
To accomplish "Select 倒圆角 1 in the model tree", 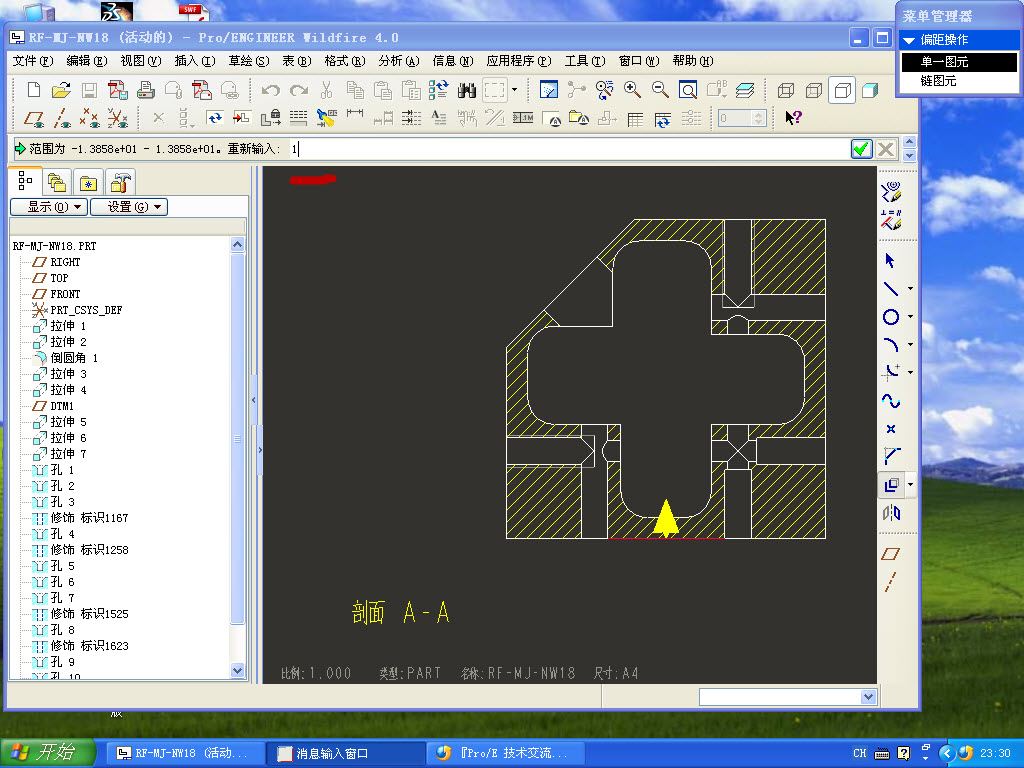I will (66, 358).
